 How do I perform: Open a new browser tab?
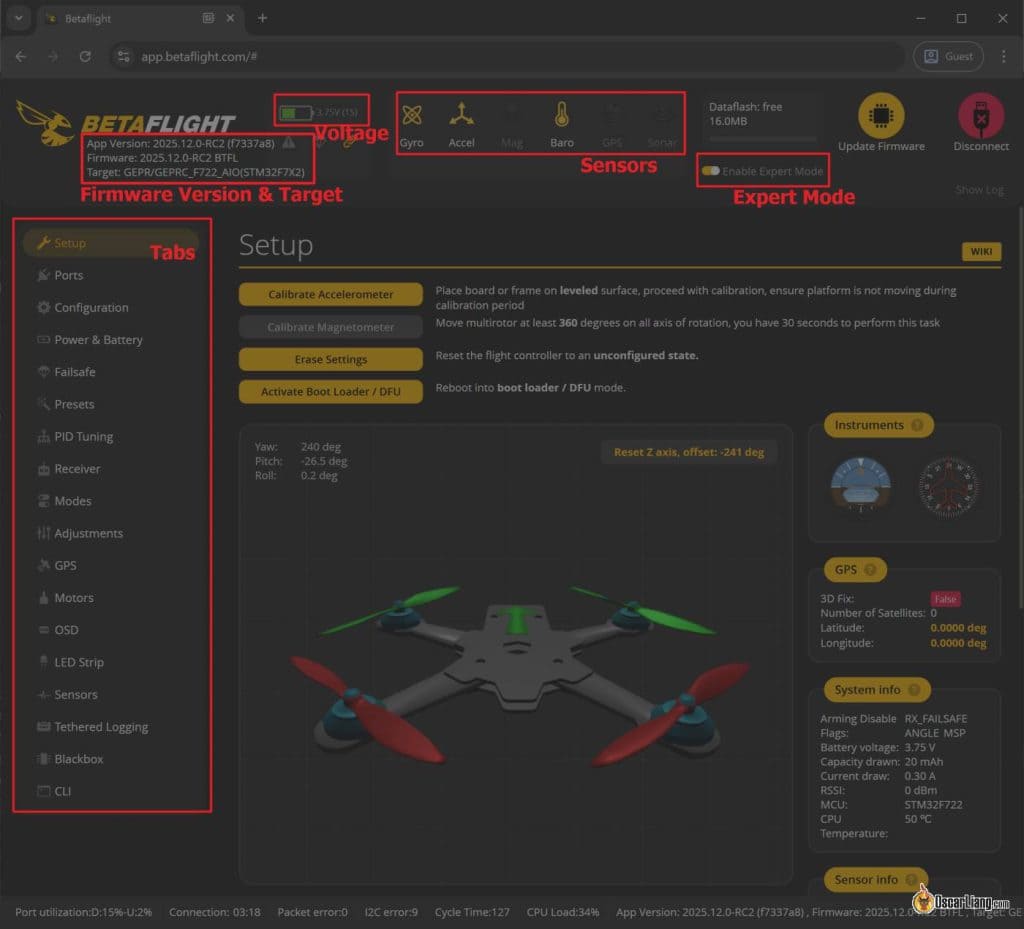point(263,18)
